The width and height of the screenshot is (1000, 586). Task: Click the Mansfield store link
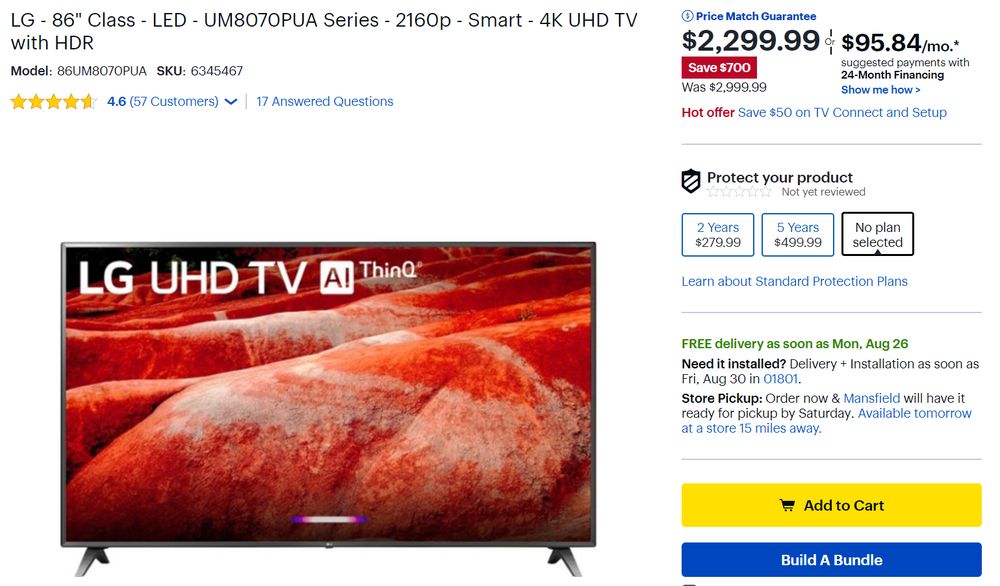871,399
